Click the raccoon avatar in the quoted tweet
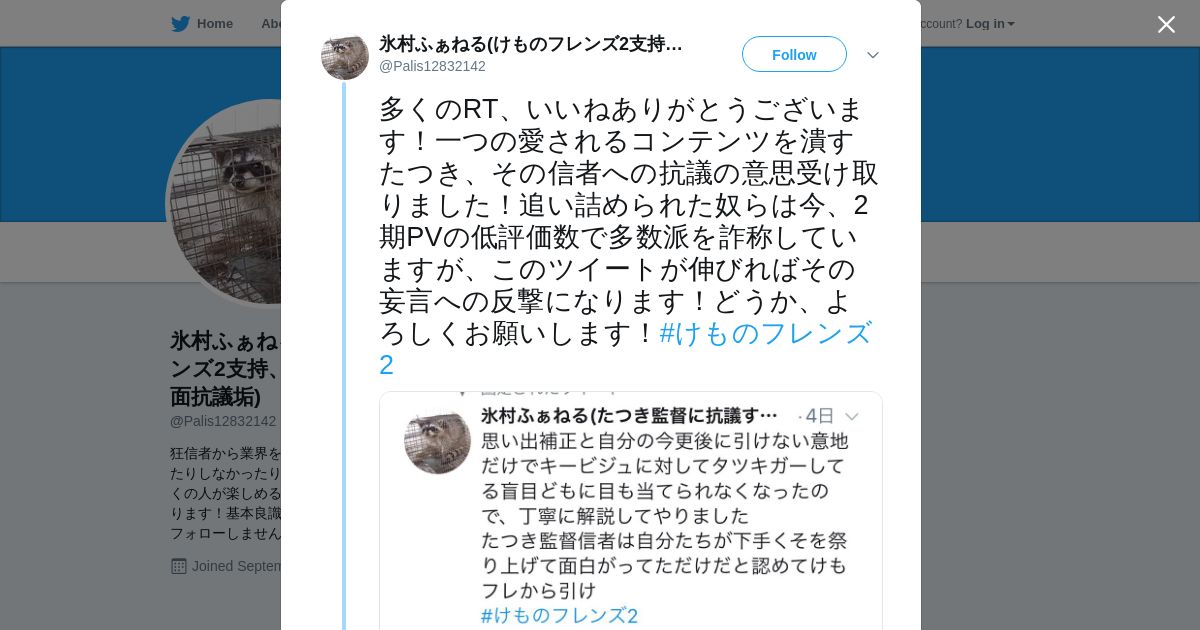The image size is (1200, 630). (x=437, y=441)
